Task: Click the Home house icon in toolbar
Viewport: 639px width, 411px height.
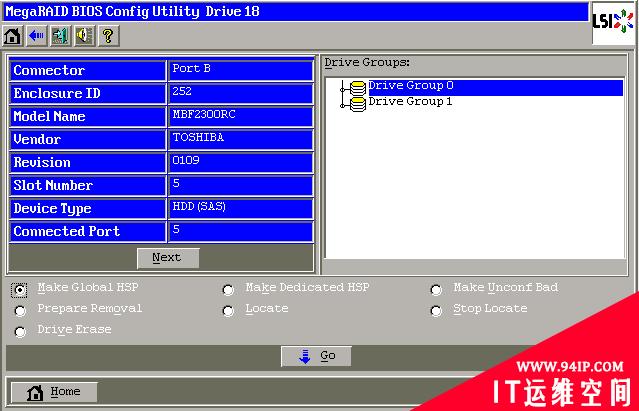Action: (12, 36)
